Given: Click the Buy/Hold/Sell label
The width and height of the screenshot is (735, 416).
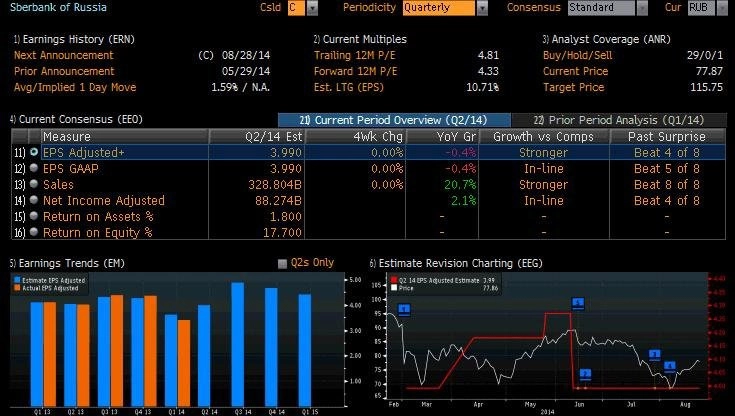Looking at the screenshot, I should [x=578, y=55].
